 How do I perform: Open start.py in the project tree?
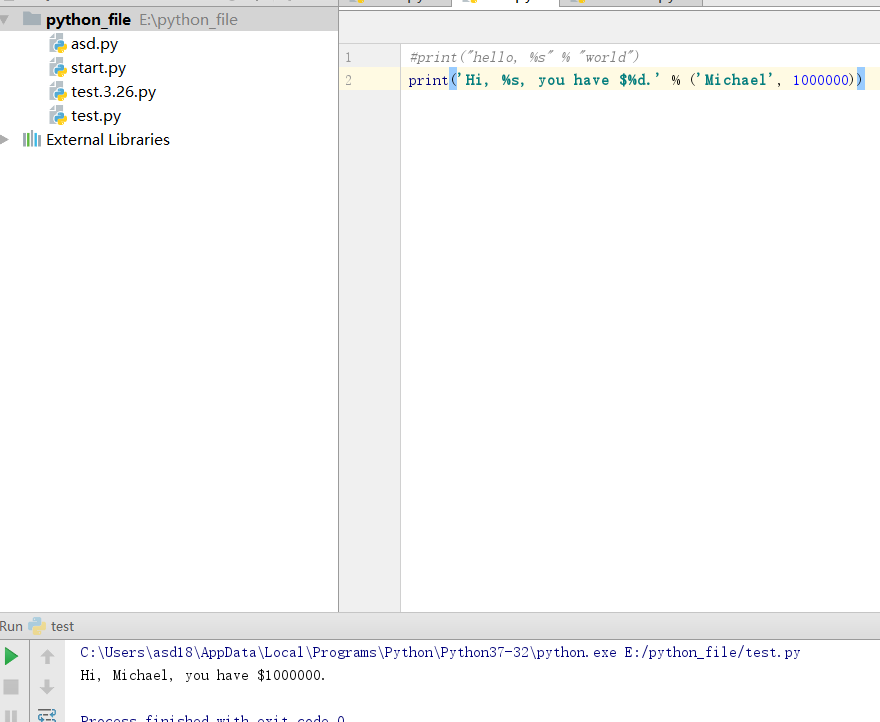tap(98, 68)
